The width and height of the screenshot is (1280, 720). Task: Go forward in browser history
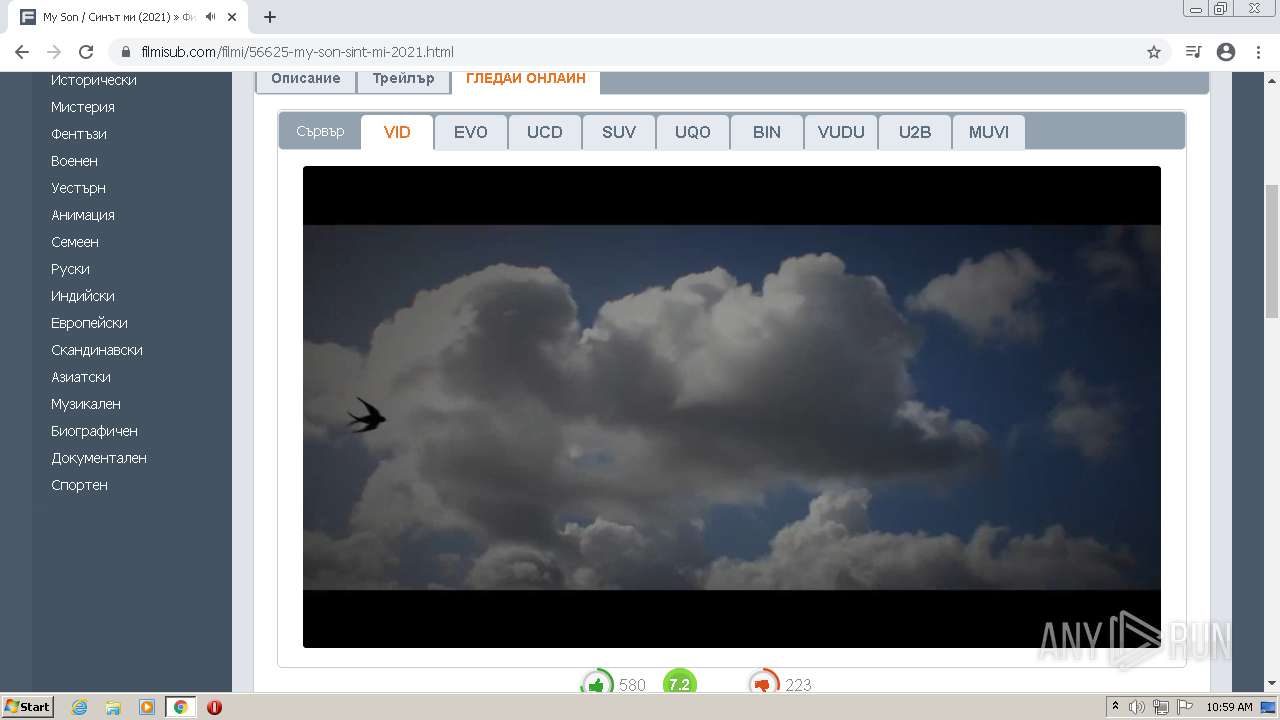point(54,52)
